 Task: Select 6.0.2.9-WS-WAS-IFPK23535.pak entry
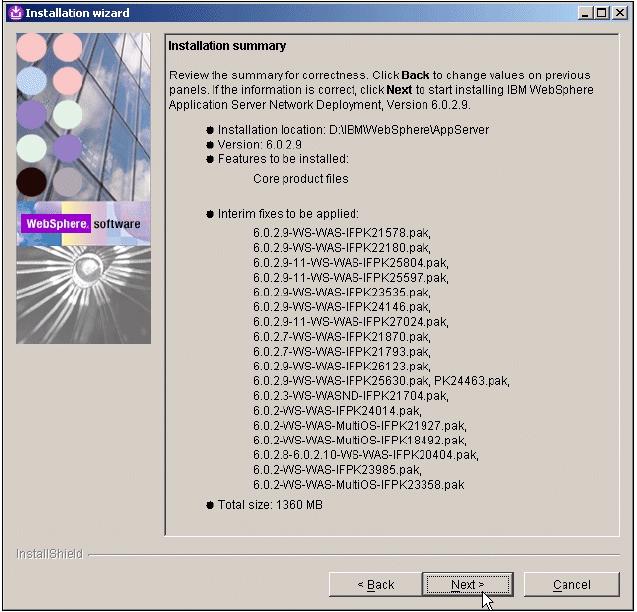[342, 292]
